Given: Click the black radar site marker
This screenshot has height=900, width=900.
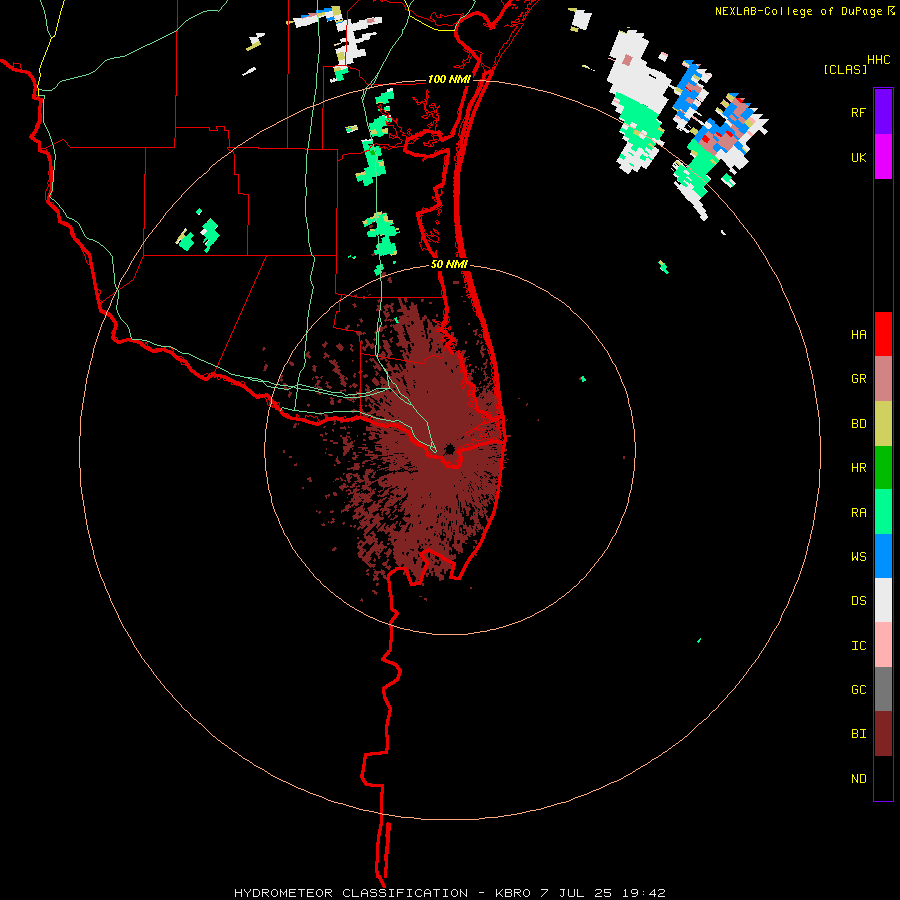Looking at the screenshot, I should pyautogui.click(x=450, y=449).
